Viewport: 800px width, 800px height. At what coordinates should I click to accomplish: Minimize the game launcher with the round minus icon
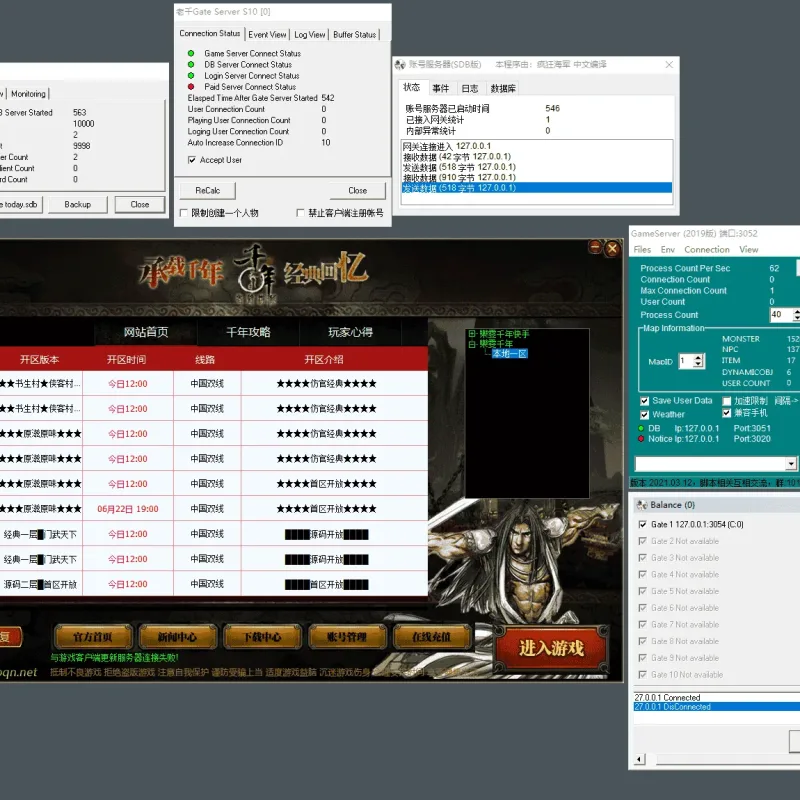[x=595, y=247]
